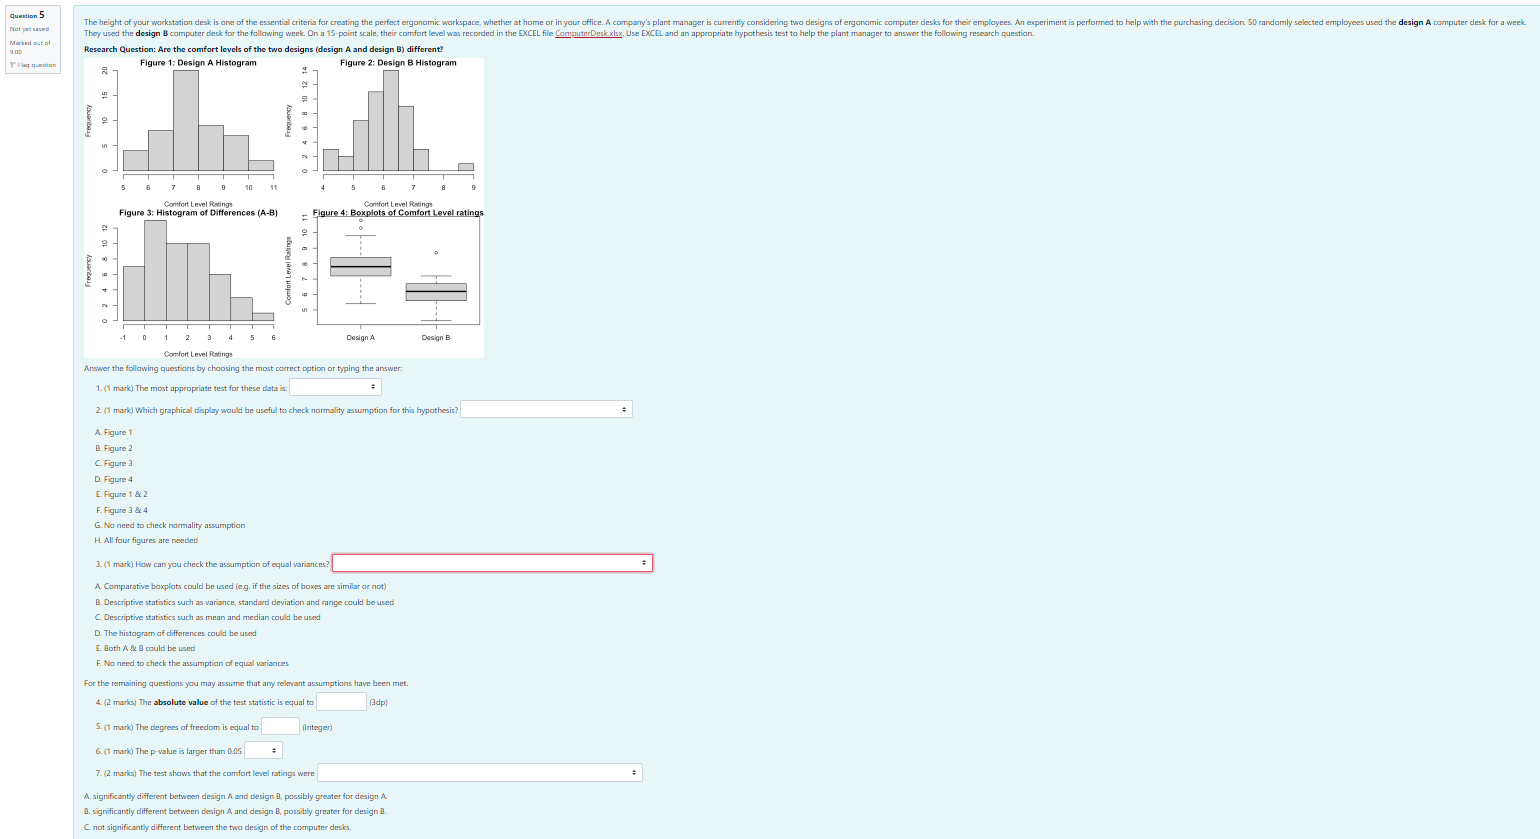Click the 'Research Question' bold heading line
The width and height of the screenshot is (1540, 839).
pos(264,49)
